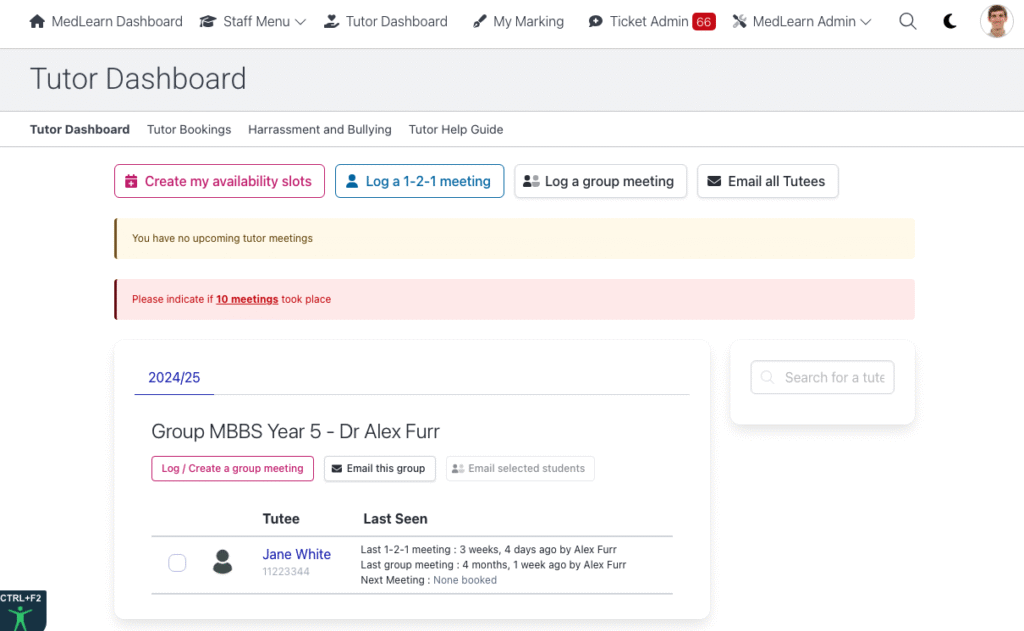1024x631 pixels.
Task: Click the Last Seen column header
Action: click(395, 519)
